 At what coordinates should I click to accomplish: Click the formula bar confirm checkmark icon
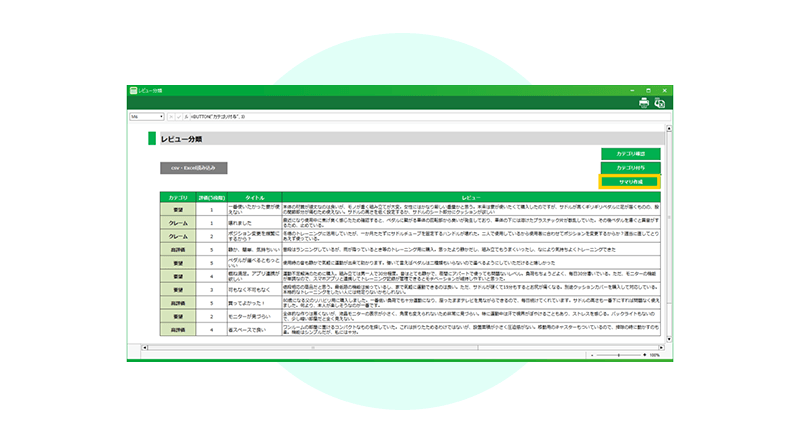pyautogui.click(x=179, y=117)
